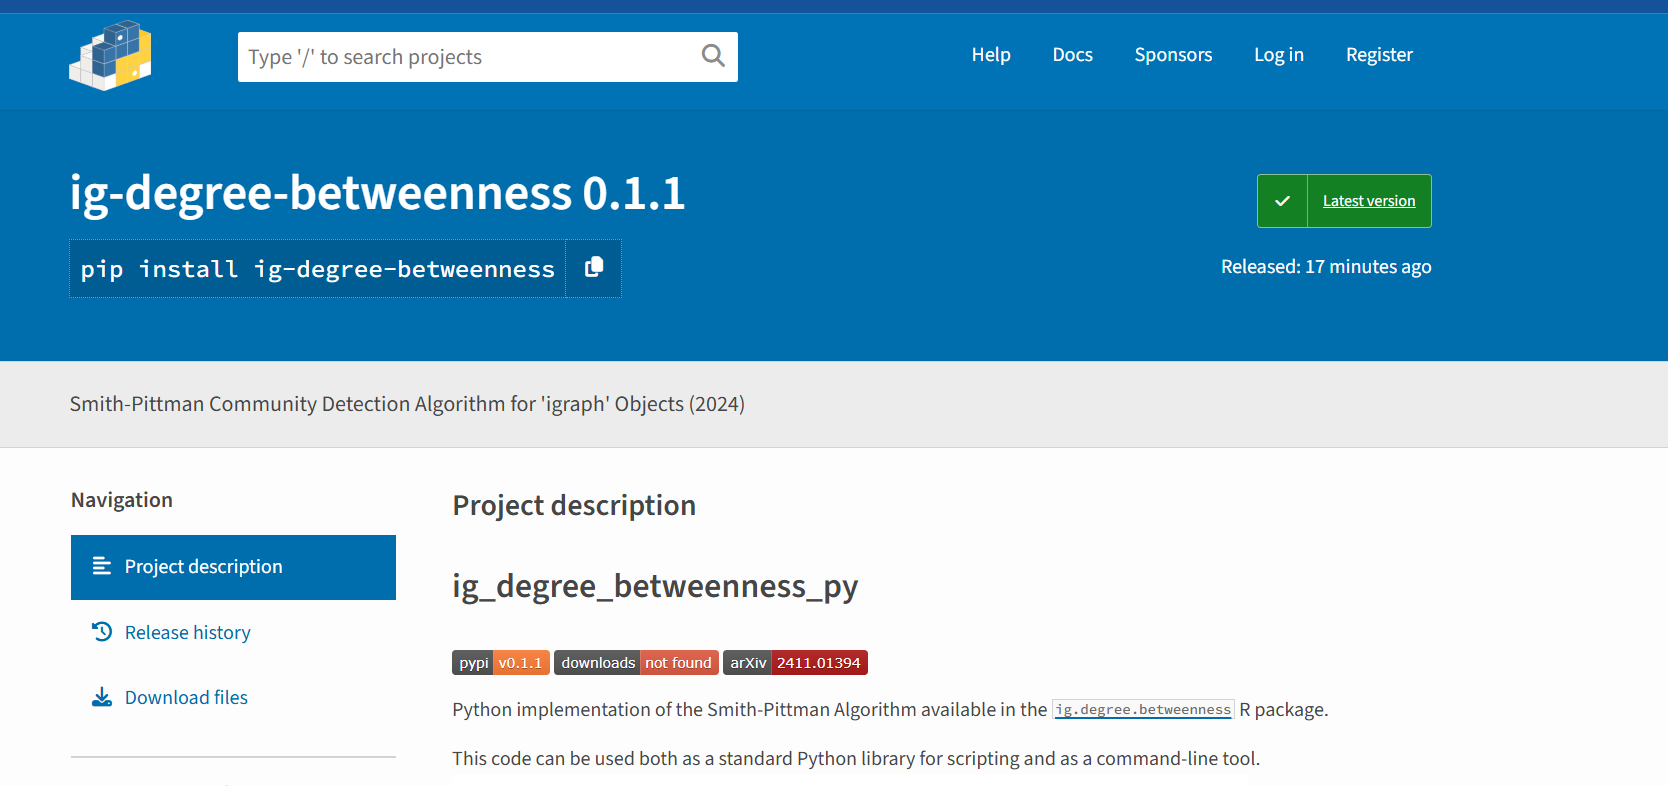Image resolution: width=1668 pixels, height=786 pixels.
Task: Open the ig.degree.betweenness R package link
Action: coord(1143,709)
